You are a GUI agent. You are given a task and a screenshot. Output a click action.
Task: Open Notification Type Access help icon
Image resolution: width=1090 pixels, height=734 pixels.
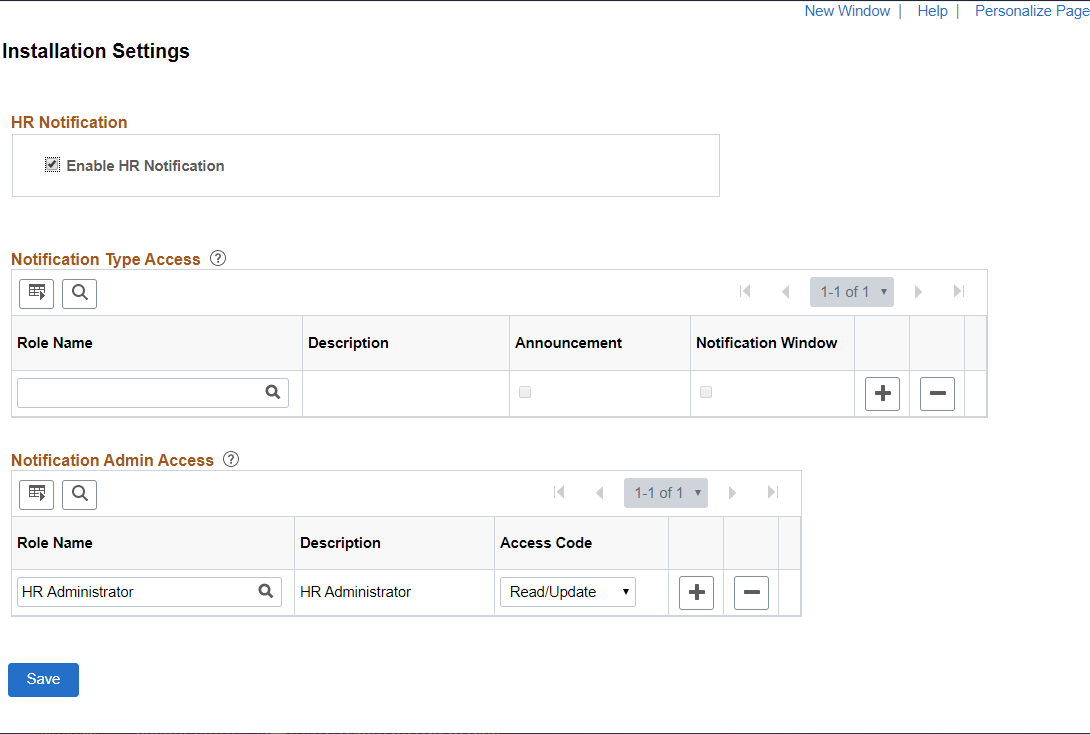218,259
